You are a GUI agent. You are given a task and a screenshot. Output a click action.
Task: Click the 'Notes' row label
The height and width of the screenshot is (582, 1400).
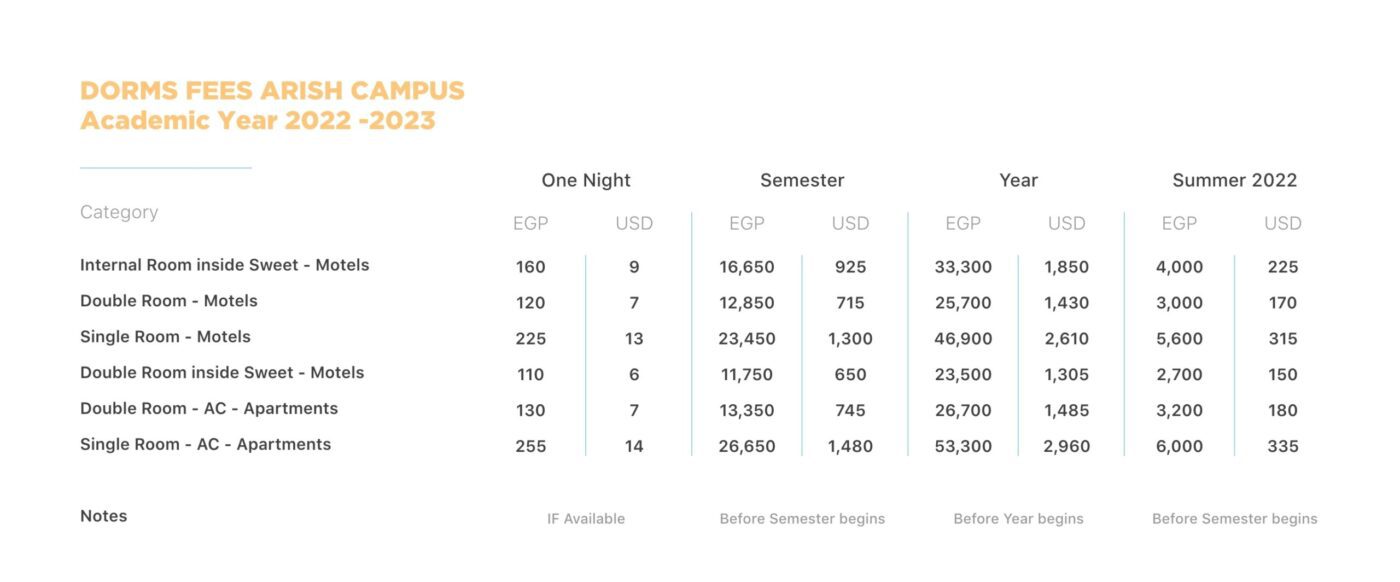click(104, 516)
